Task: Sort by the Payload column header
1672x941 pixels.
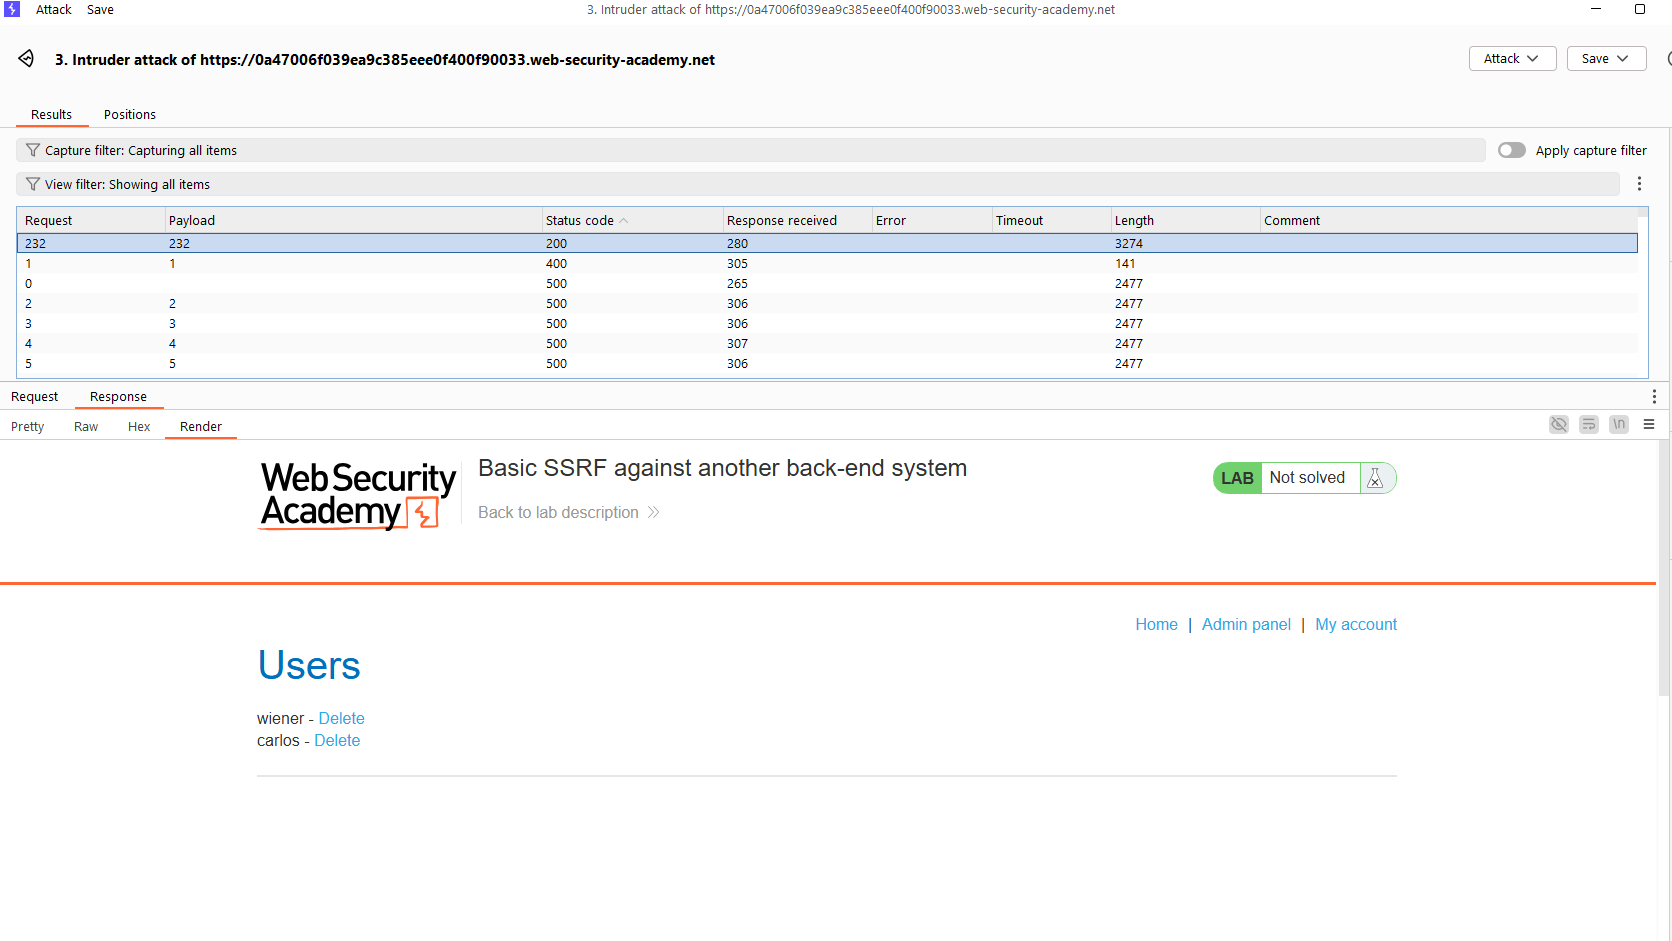Action: 353,221
